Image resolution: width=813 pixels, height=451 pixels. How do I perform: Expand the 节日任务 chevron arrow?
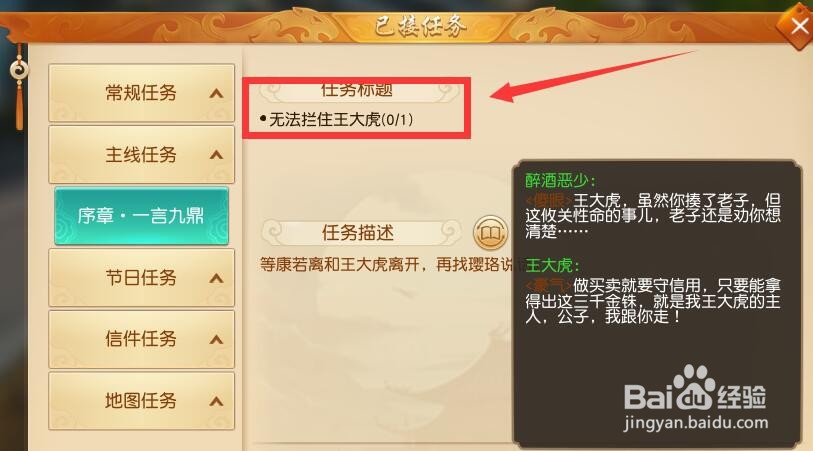(216, 278)
